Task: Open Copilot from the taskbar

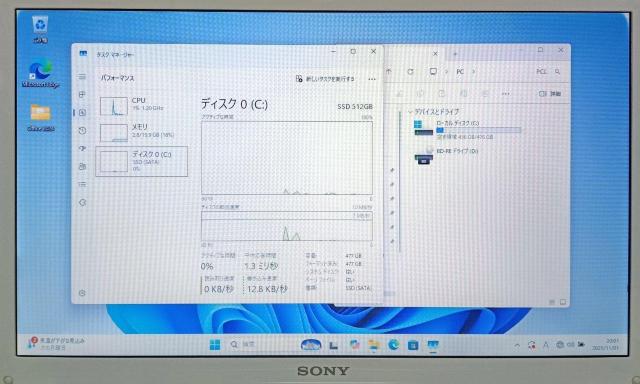Action: click(355, 345)
